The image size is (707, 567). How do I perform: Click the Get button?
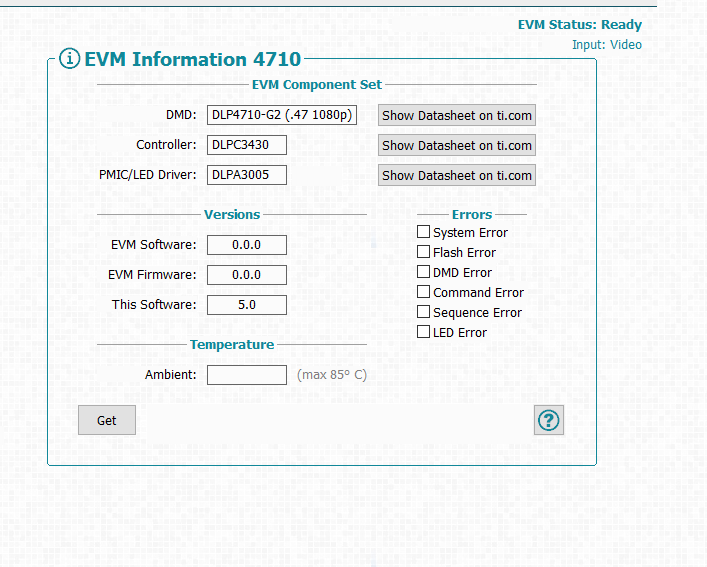(x=107, y=420)
